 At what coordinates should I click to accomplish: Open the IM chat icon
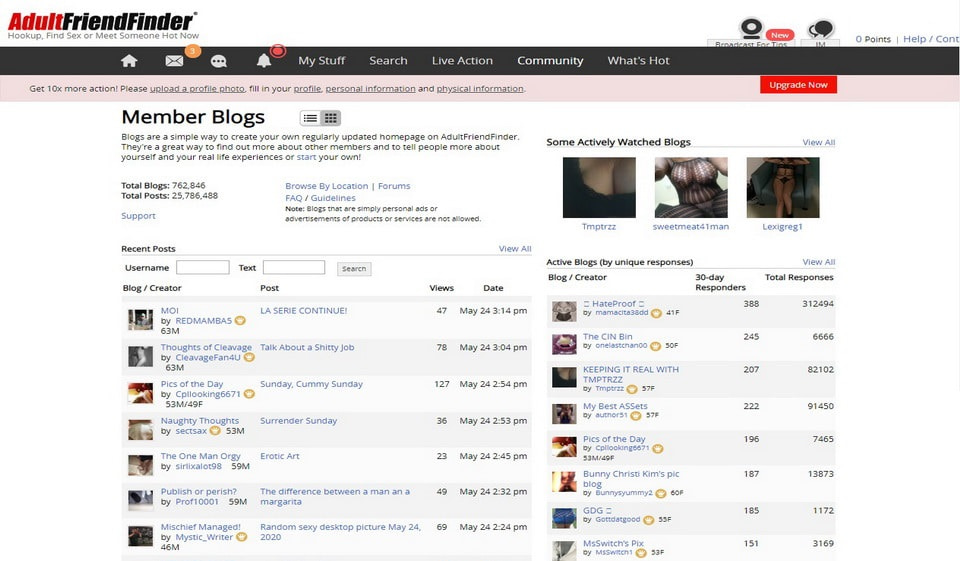click(x=820, y=29)
